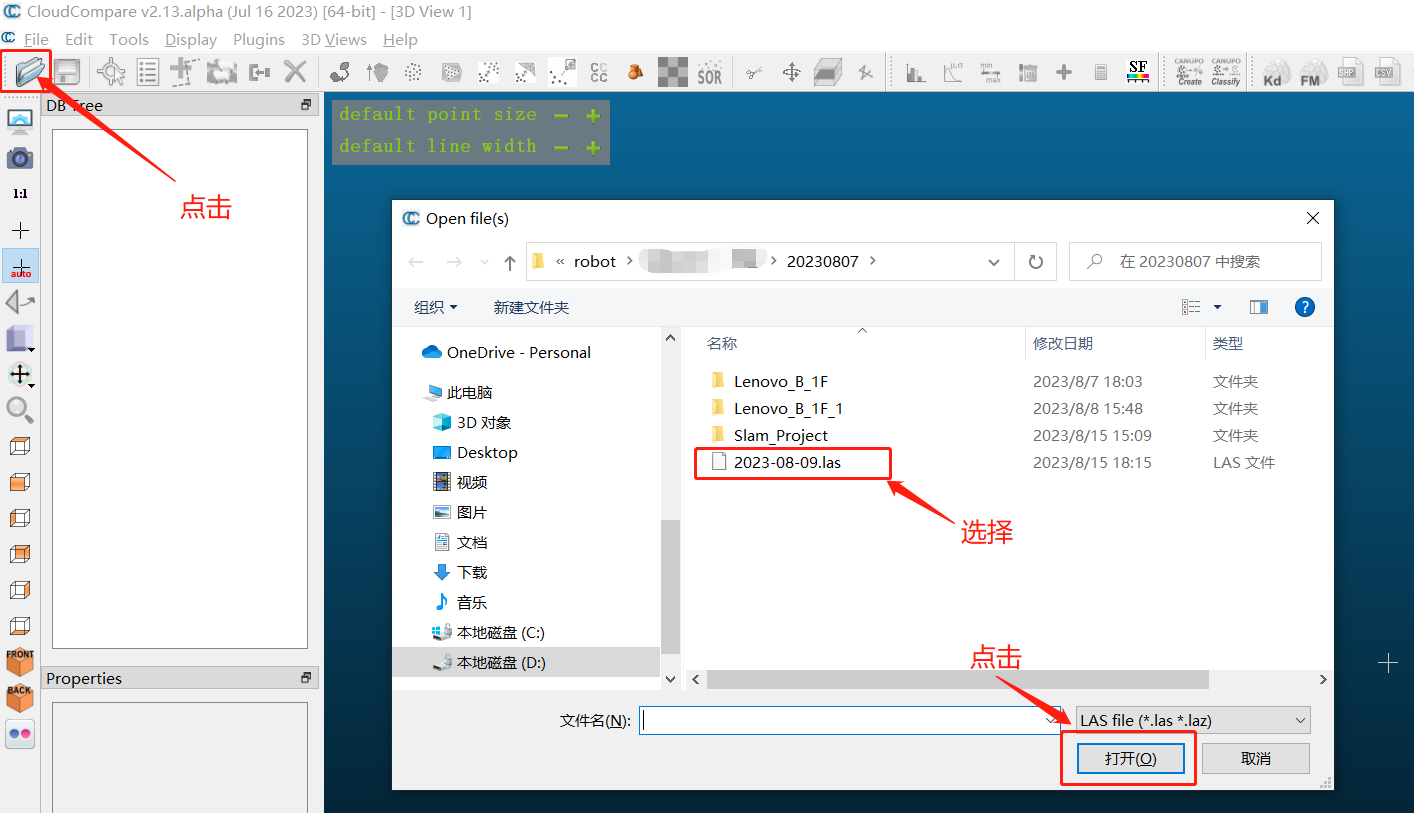Click the Kd tree icon
Image resolution: width=1414 pixels, height=813 pixels.
tap(1273, 72)
